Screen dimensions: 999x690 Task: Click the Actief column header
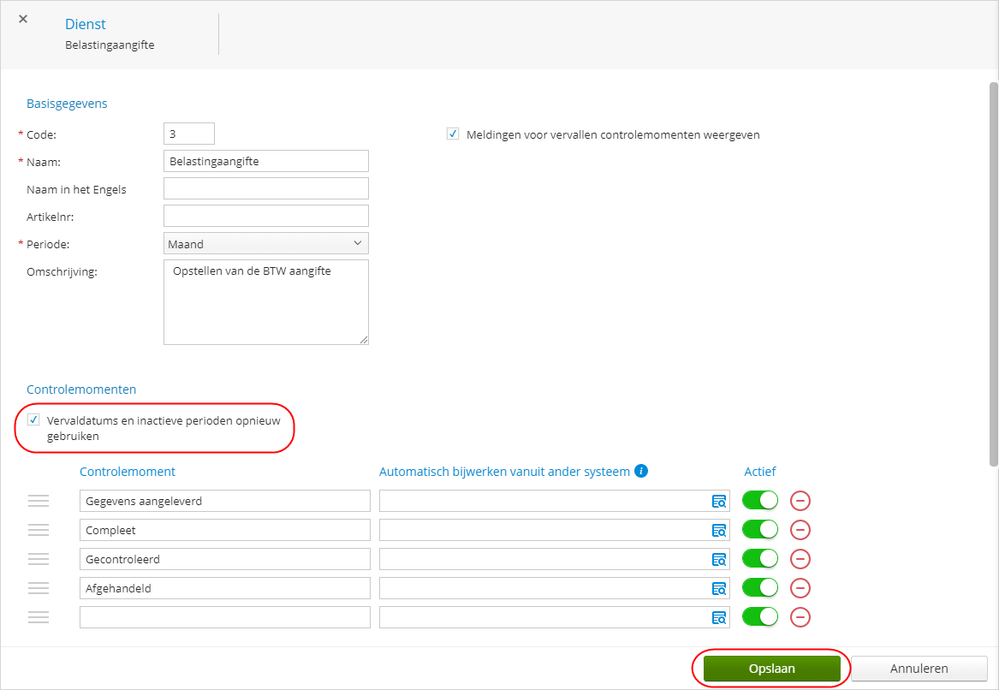[x=759, y=471]
